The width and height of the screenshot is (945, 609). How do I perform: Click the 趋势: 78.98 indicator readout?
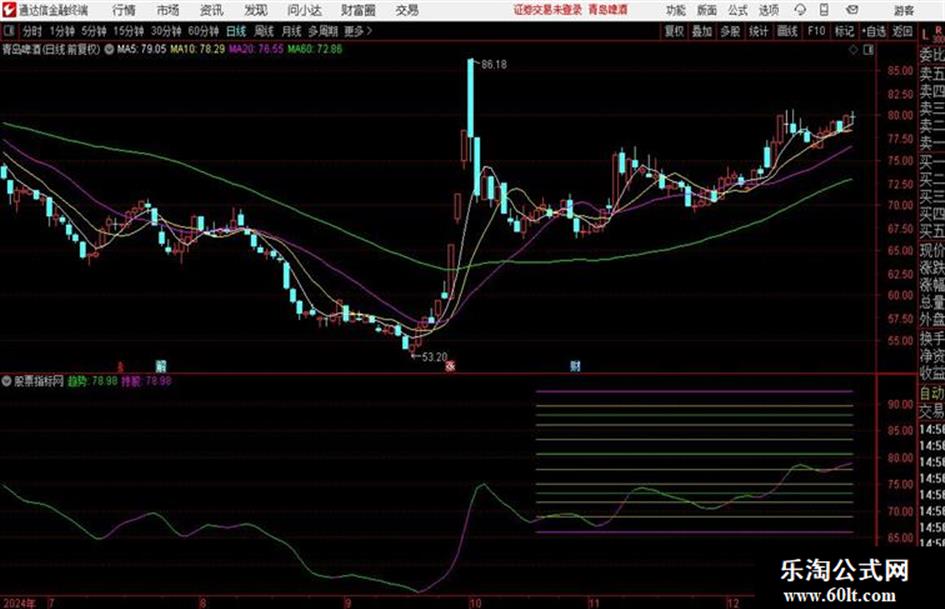tap(93, 381)
